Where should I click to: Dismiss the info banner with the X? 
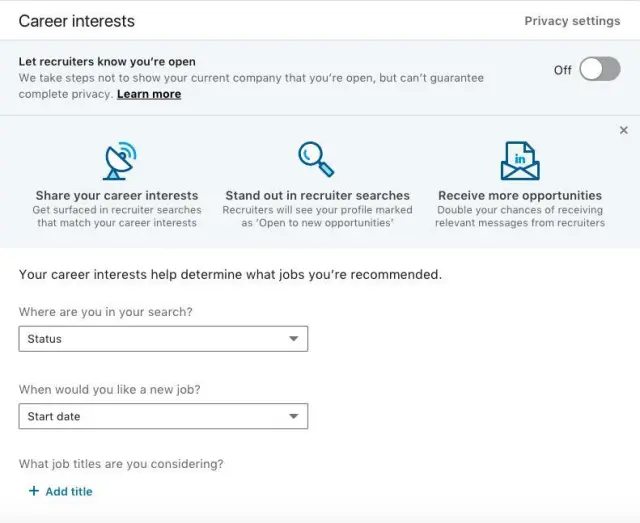[624, 130]
